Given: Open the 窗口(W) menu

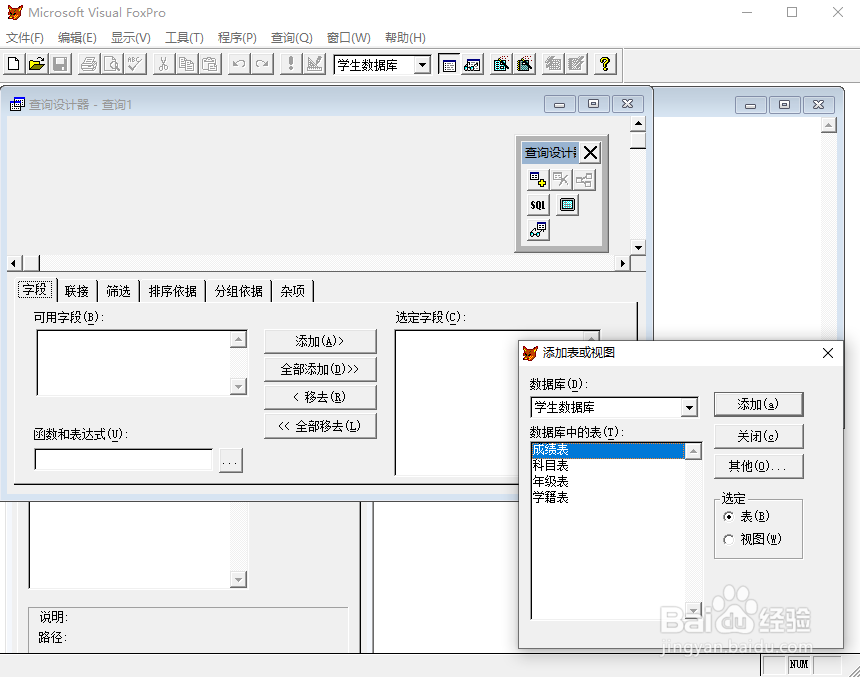Looking at the screenshot, I should click(348, 38).
